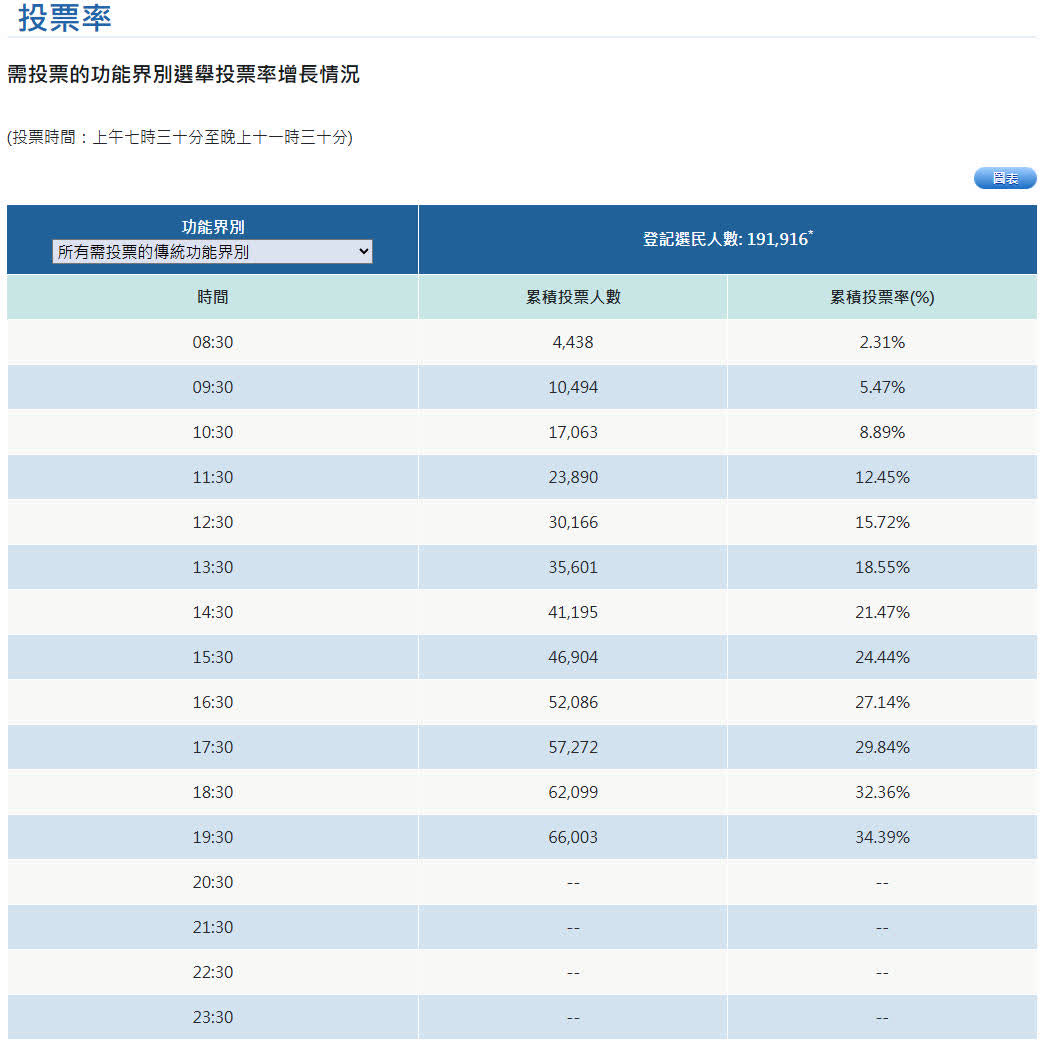
Task: Click the 46,904 voter count cell
Action: pos(573,657)
